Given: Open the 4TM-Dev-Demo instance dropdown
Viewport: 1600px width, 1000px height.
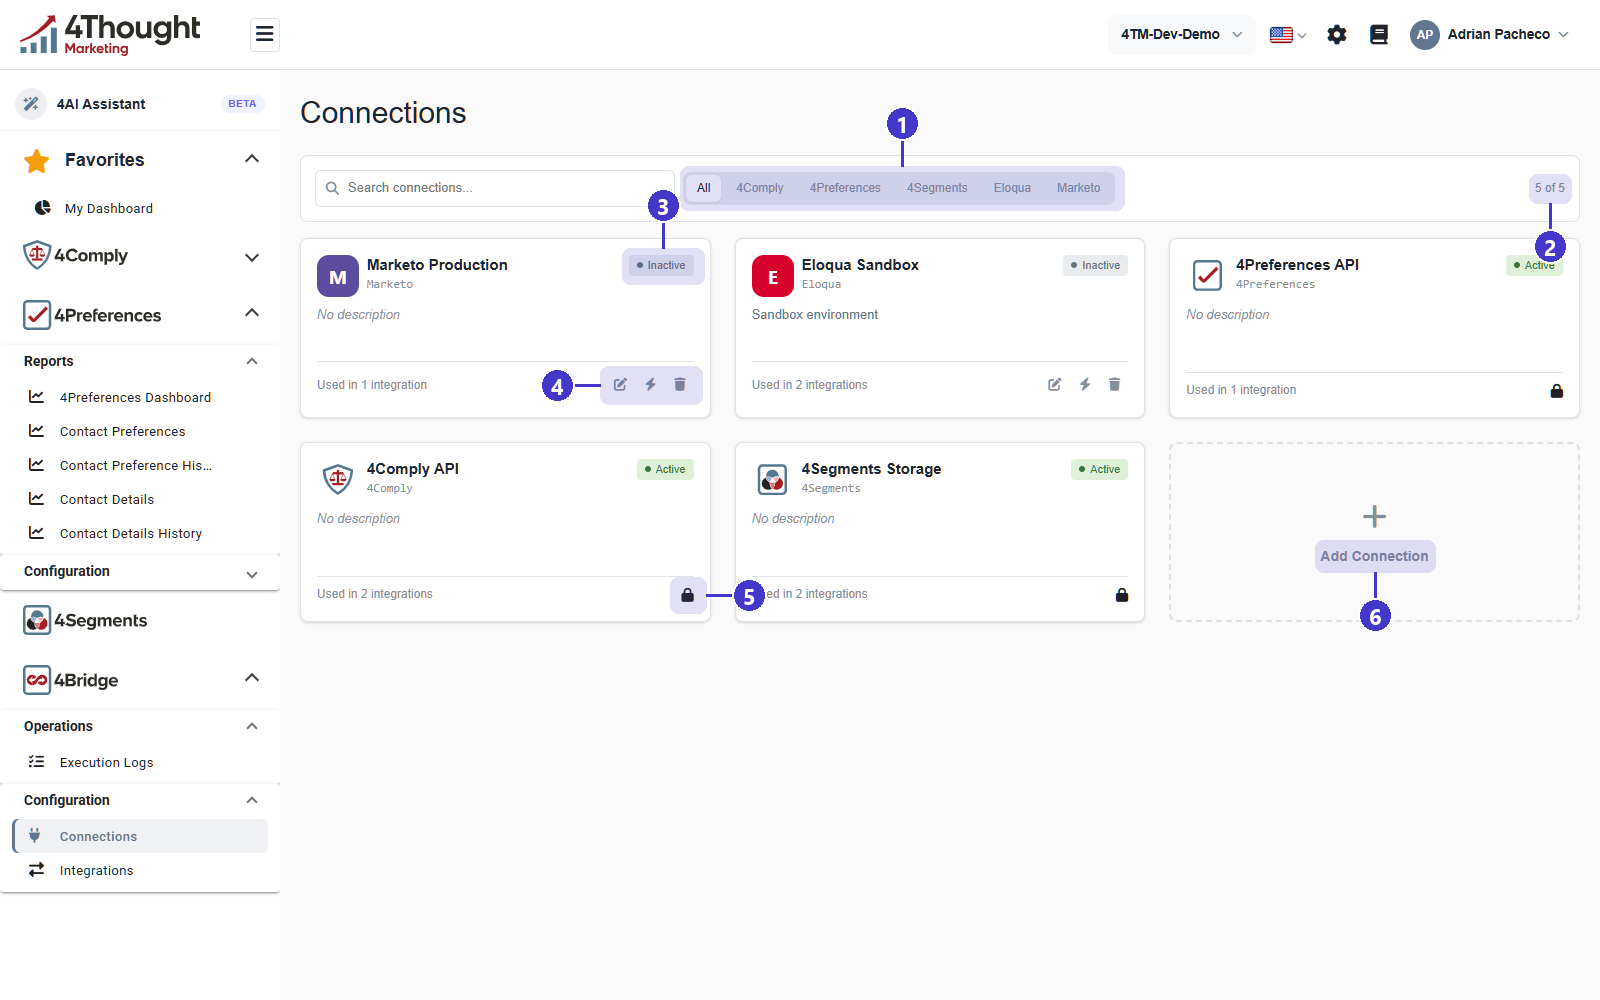Looking at the screenshot, I should tap(1182, 35).
